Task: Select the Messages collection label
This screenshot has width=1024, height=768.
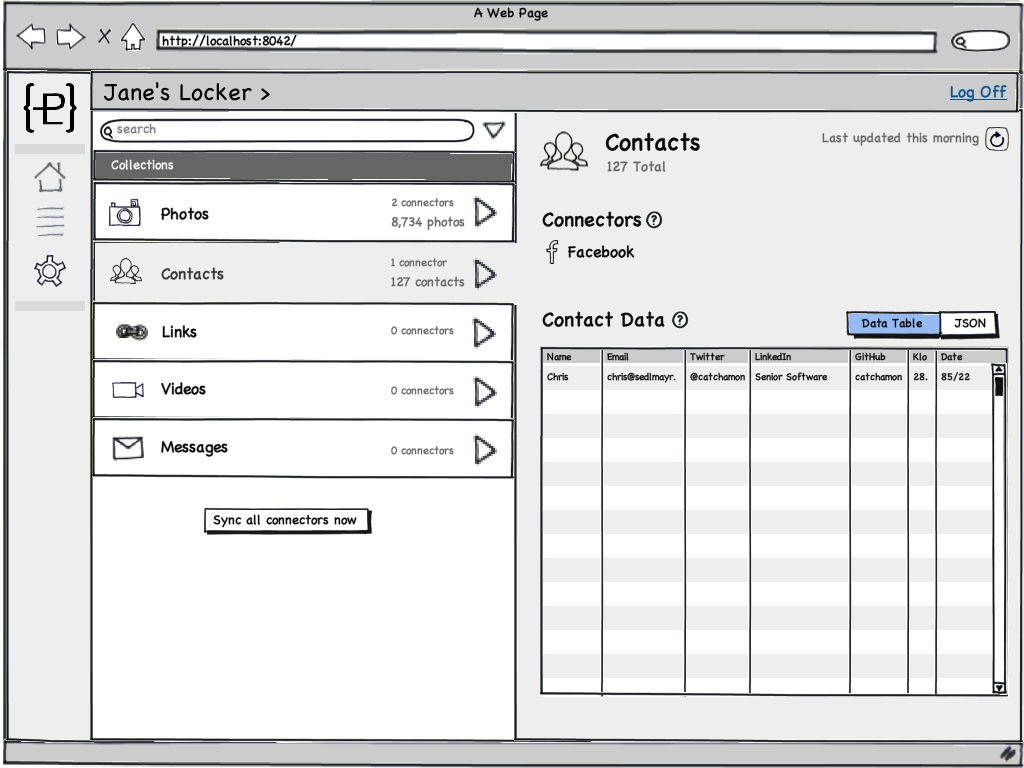Action: coord(194,447)
